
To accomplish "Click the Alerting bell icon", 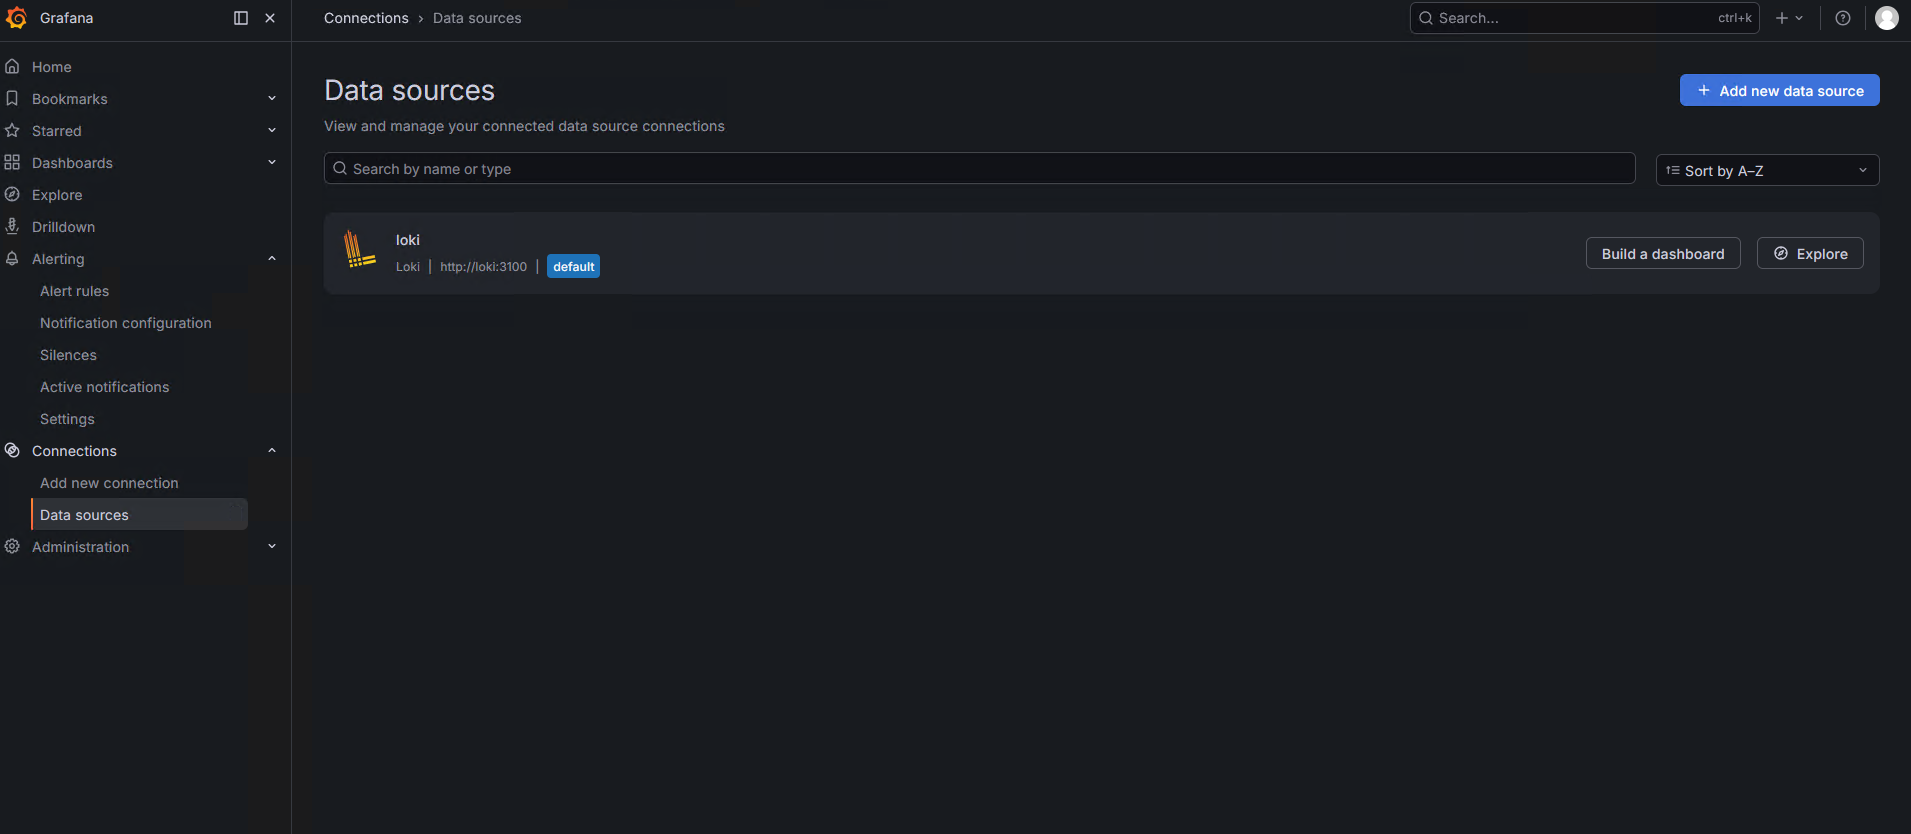I will 12,259.
